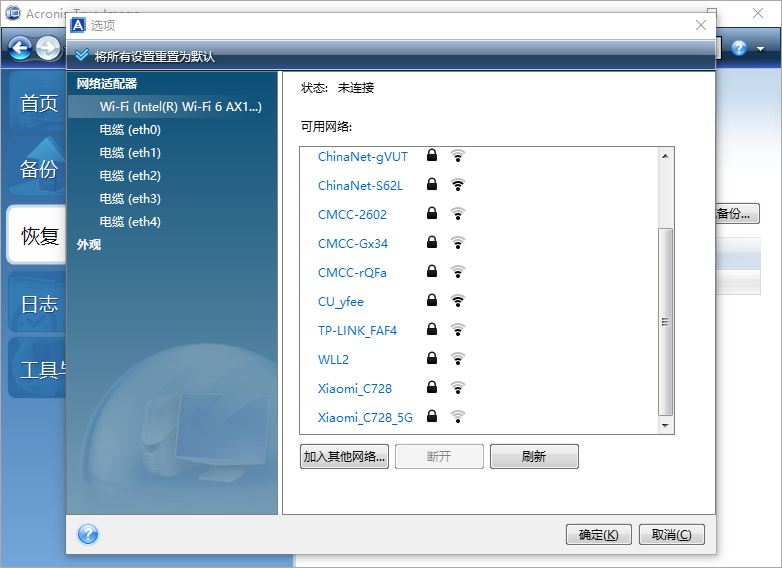Confirm with the 确定(K) button
The height and width of the screenshot is (568, 782).
tap(598, 535)
